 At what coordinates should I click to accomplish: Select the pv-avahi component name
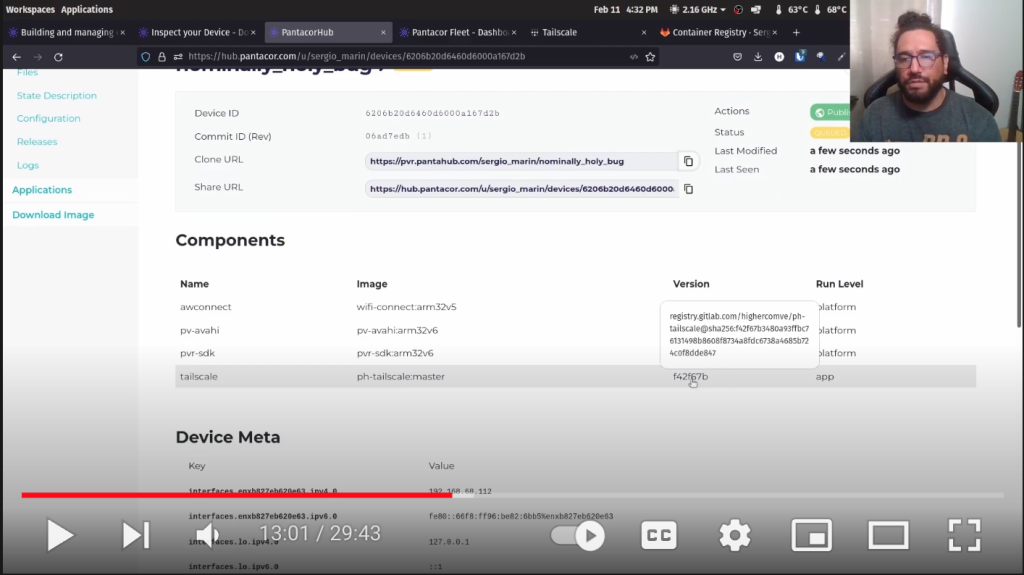[x=200, y=330]
